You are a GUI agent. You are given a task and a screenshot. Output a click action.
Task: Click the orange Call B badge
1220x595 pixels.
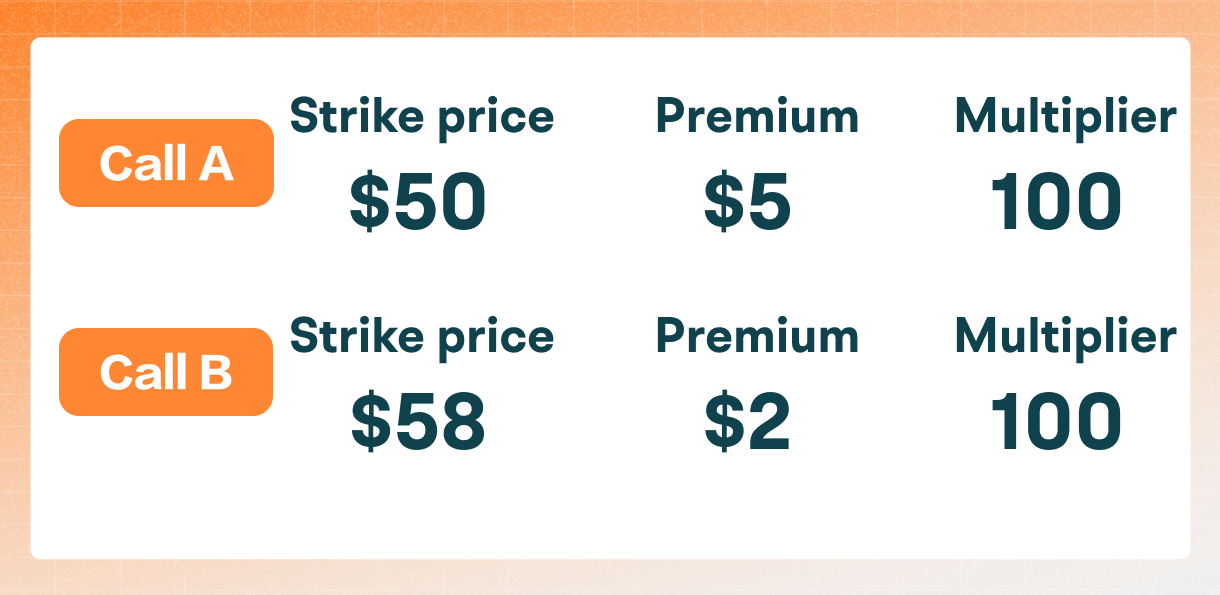coord(166,372)
